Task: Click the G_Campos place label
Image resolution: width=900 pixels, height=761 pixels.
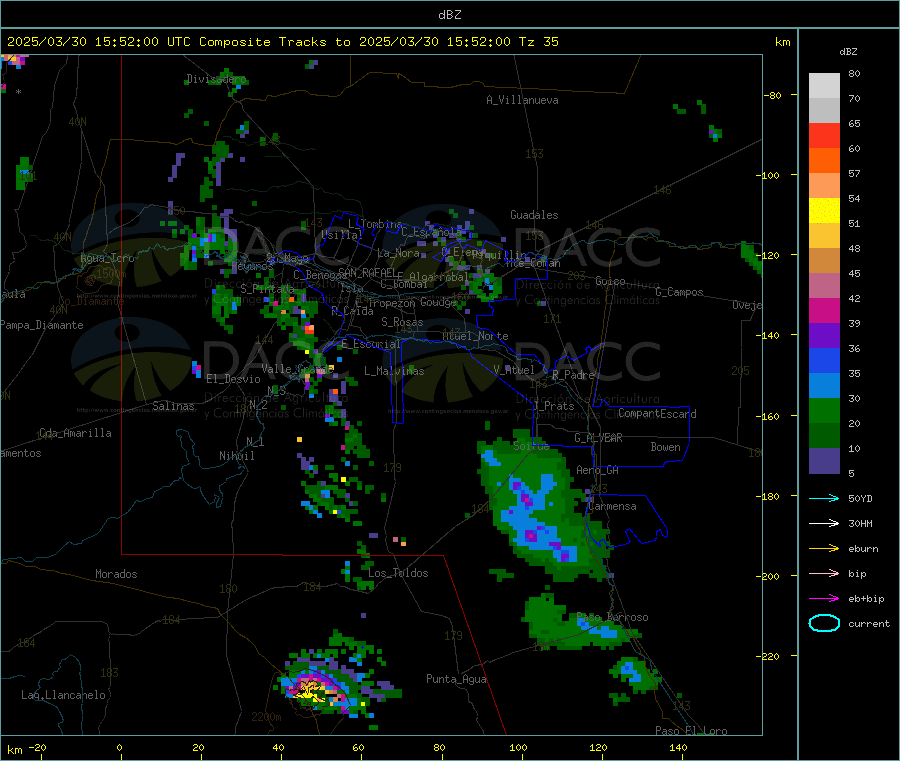Action: click(679, 292)
